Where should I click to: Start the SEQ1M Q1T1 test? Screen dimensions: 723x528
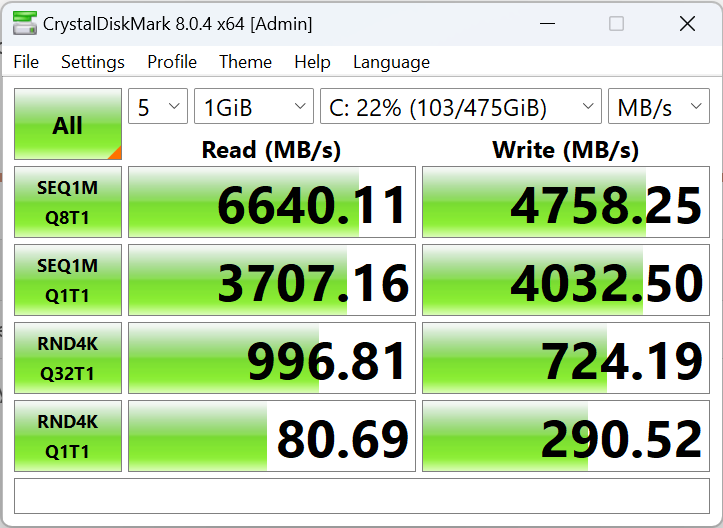[x=68, y=280]
